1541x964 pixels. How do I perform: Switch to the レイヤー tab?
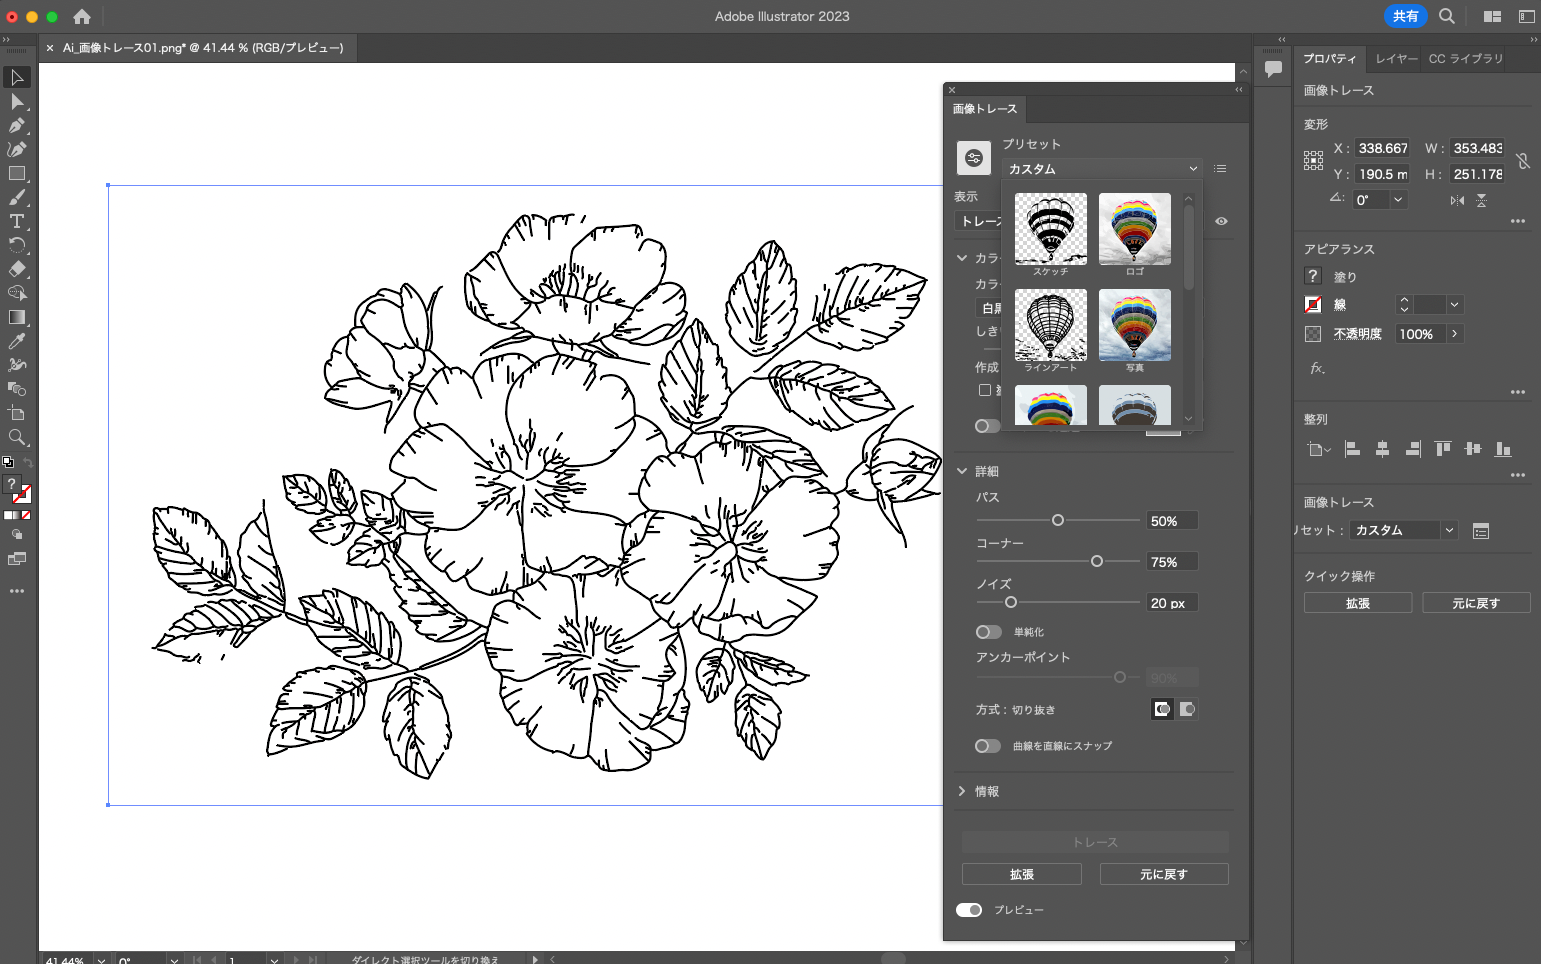click(x=1396, y=59)
